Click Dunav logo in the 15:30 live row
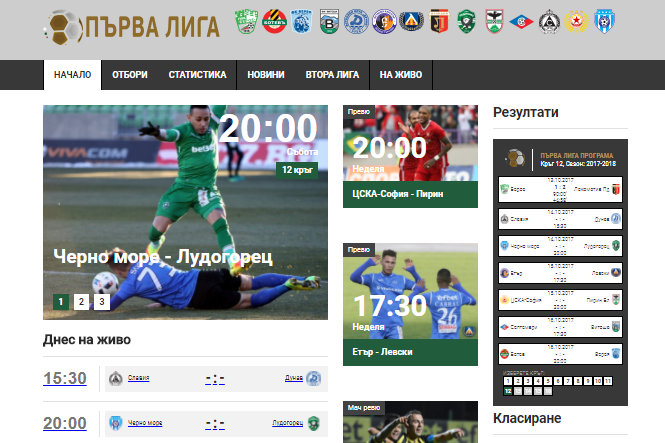The width and height of the screenshot is (665, 443). [x=314, y=379]
